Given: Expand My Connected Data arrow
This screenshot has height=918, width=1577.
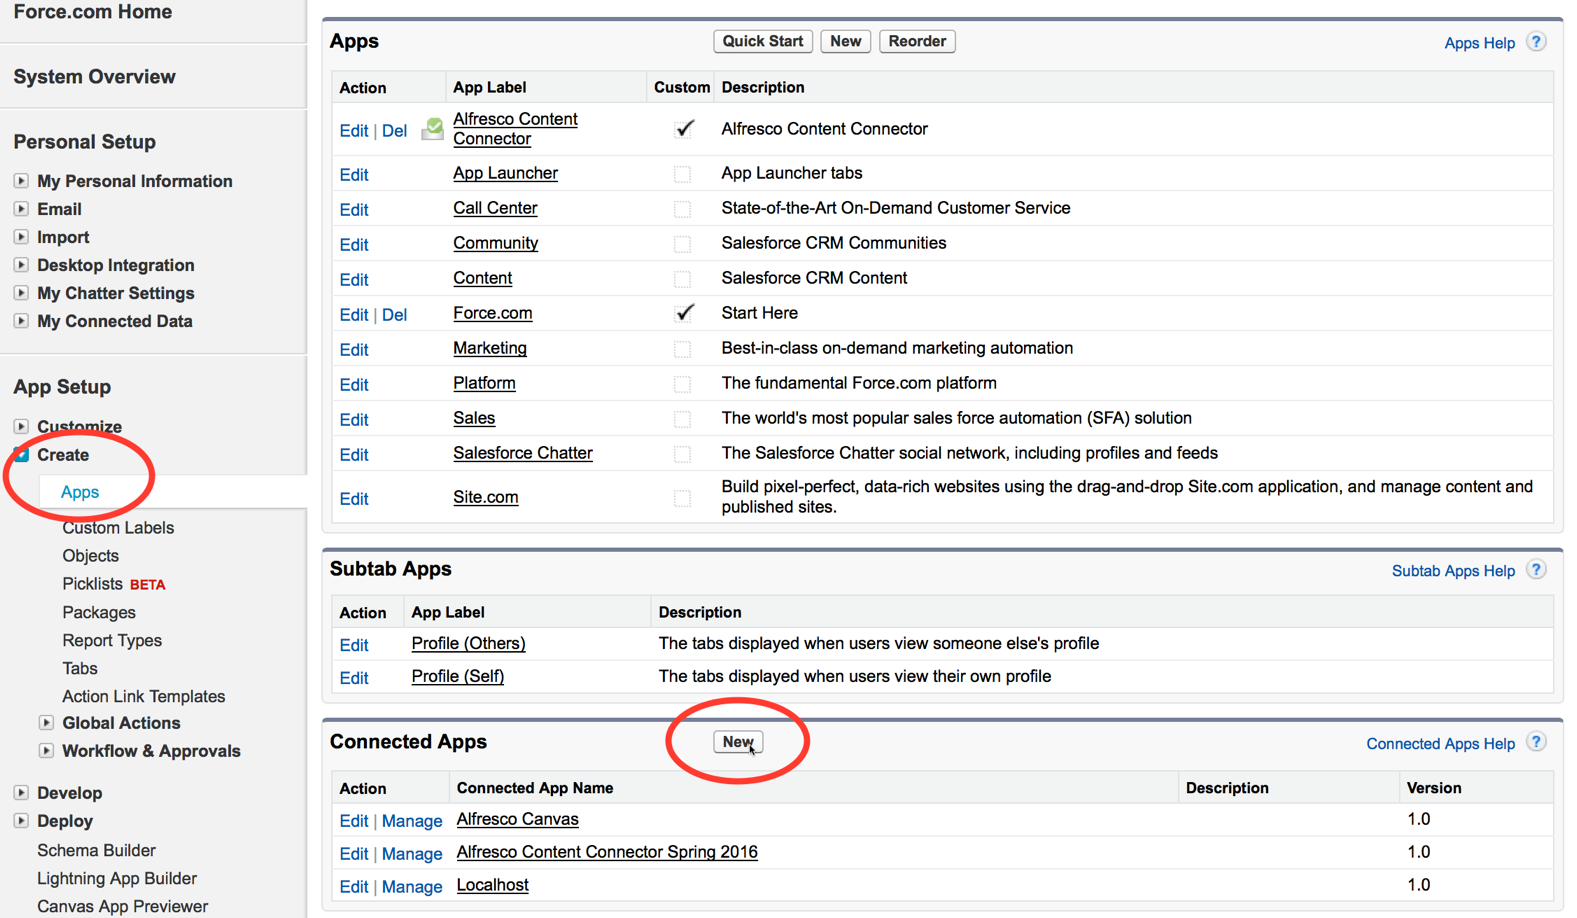Looking at the screenshot, I should pos(21,321).
